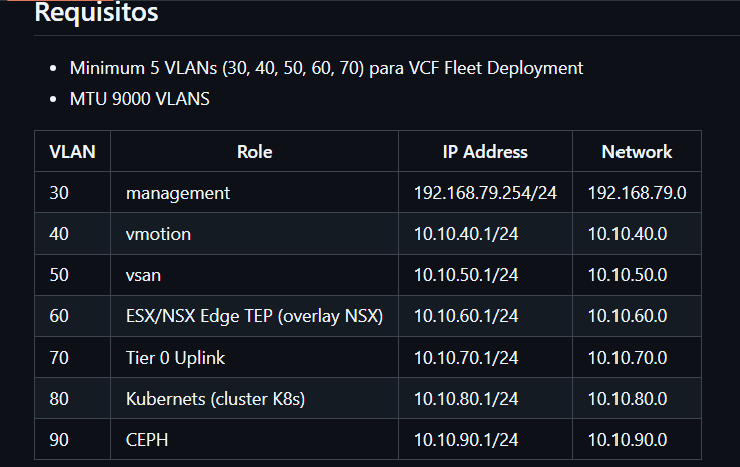Click the Requisitos heading

pyautogui.click(x=96, y=14)
